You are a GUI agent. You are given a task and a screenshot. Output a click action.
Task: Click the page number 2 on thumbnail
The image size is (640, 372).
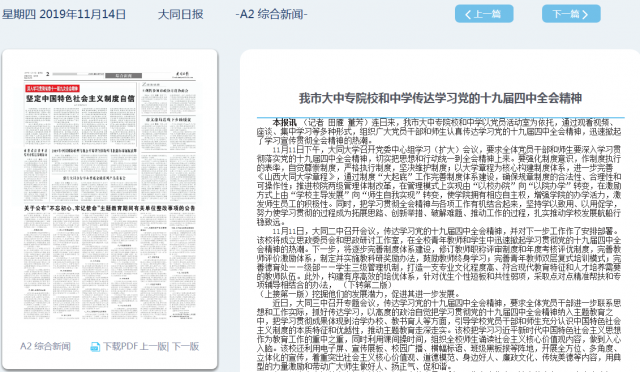click(x=48, y=74)
